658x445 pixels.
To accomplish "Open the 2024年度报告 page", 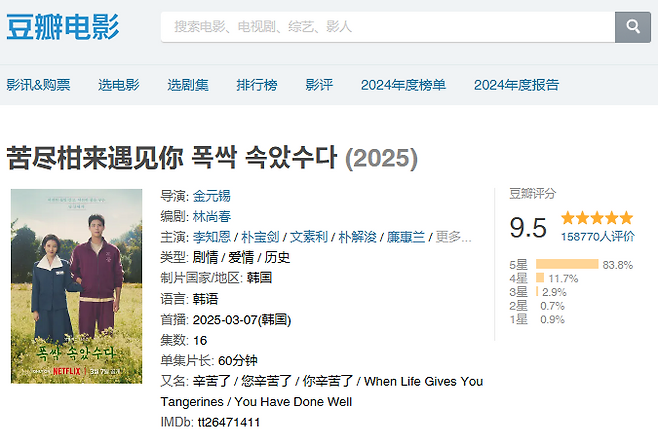I will pos(517,85).
